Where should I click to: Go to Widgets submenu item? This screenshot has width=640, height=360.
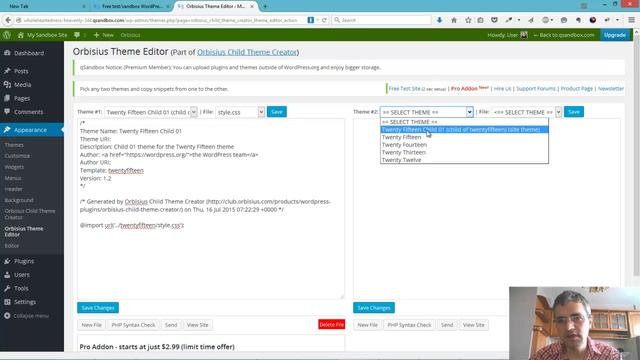coord(14,167)
